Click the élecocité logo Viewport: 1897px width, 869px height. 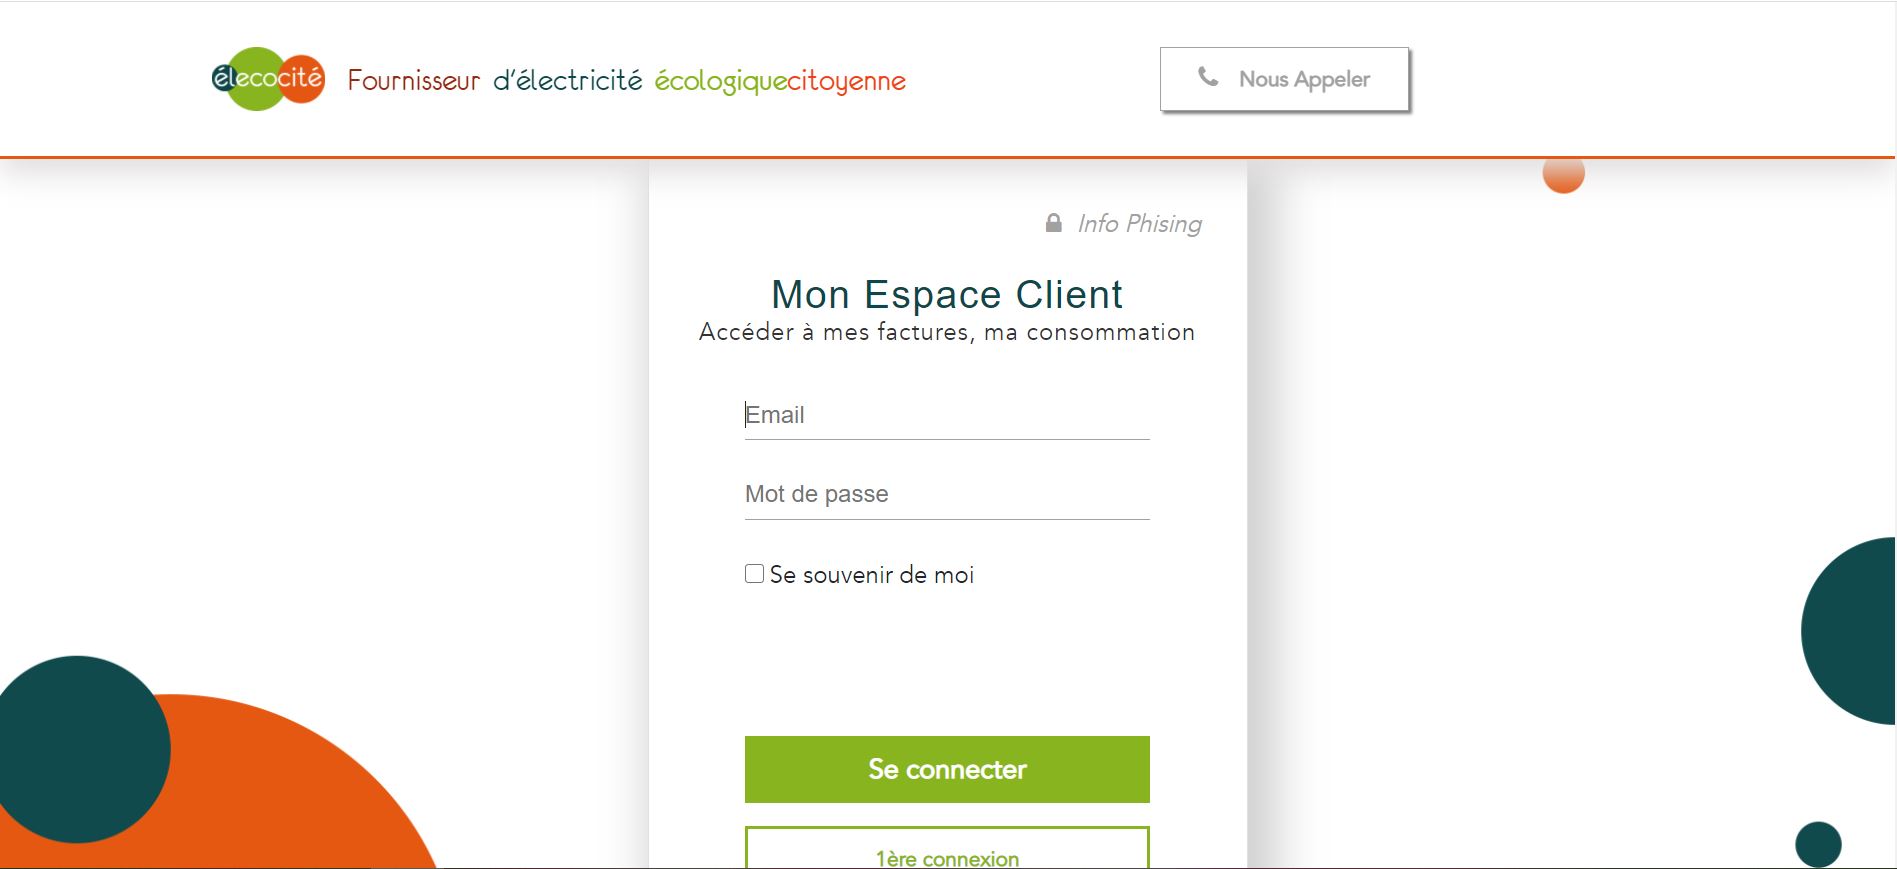(x=268, y=79)
